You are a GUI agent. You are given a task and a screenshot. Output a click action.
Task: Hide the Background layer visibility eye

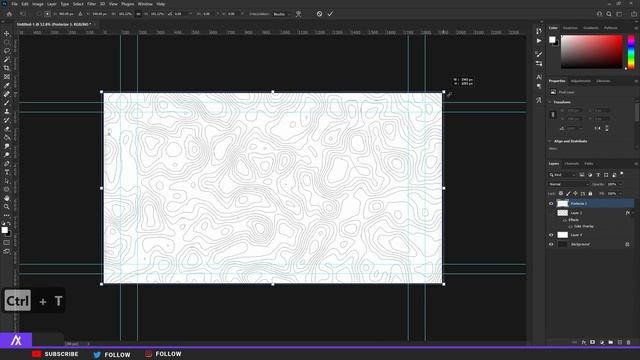coord(551,244)
